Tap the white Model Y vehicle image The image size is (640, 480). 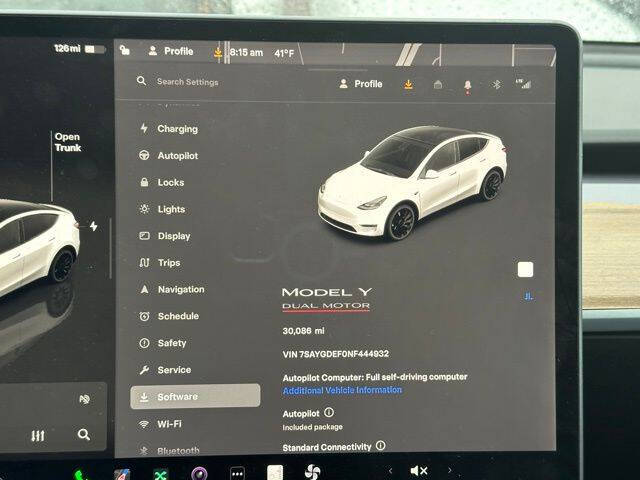tap(412, 183)
